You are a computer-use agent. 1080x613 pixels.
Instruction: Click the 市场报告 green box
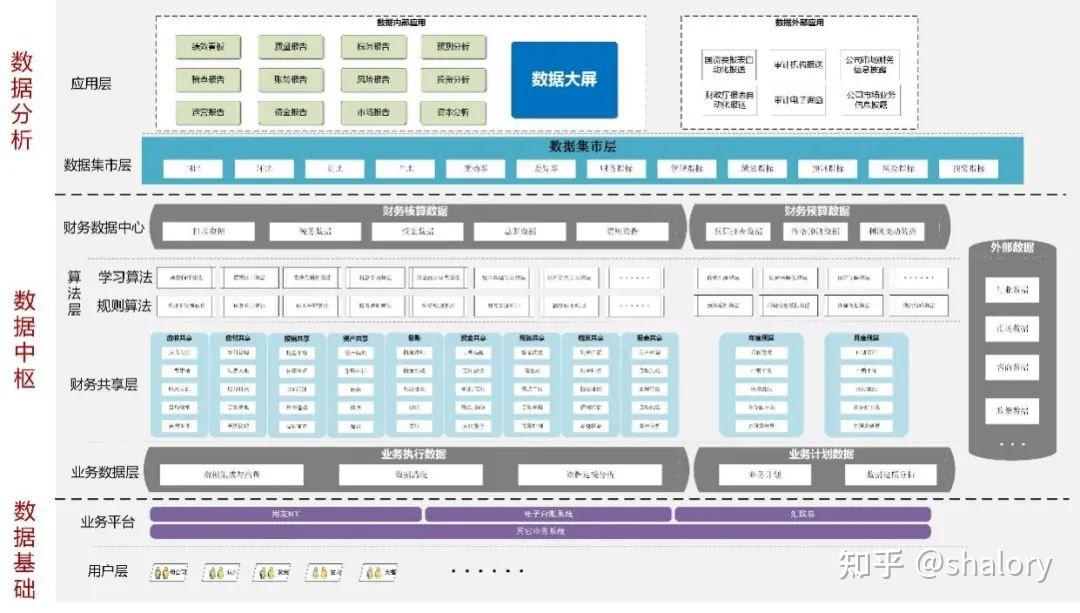[373, 112]
